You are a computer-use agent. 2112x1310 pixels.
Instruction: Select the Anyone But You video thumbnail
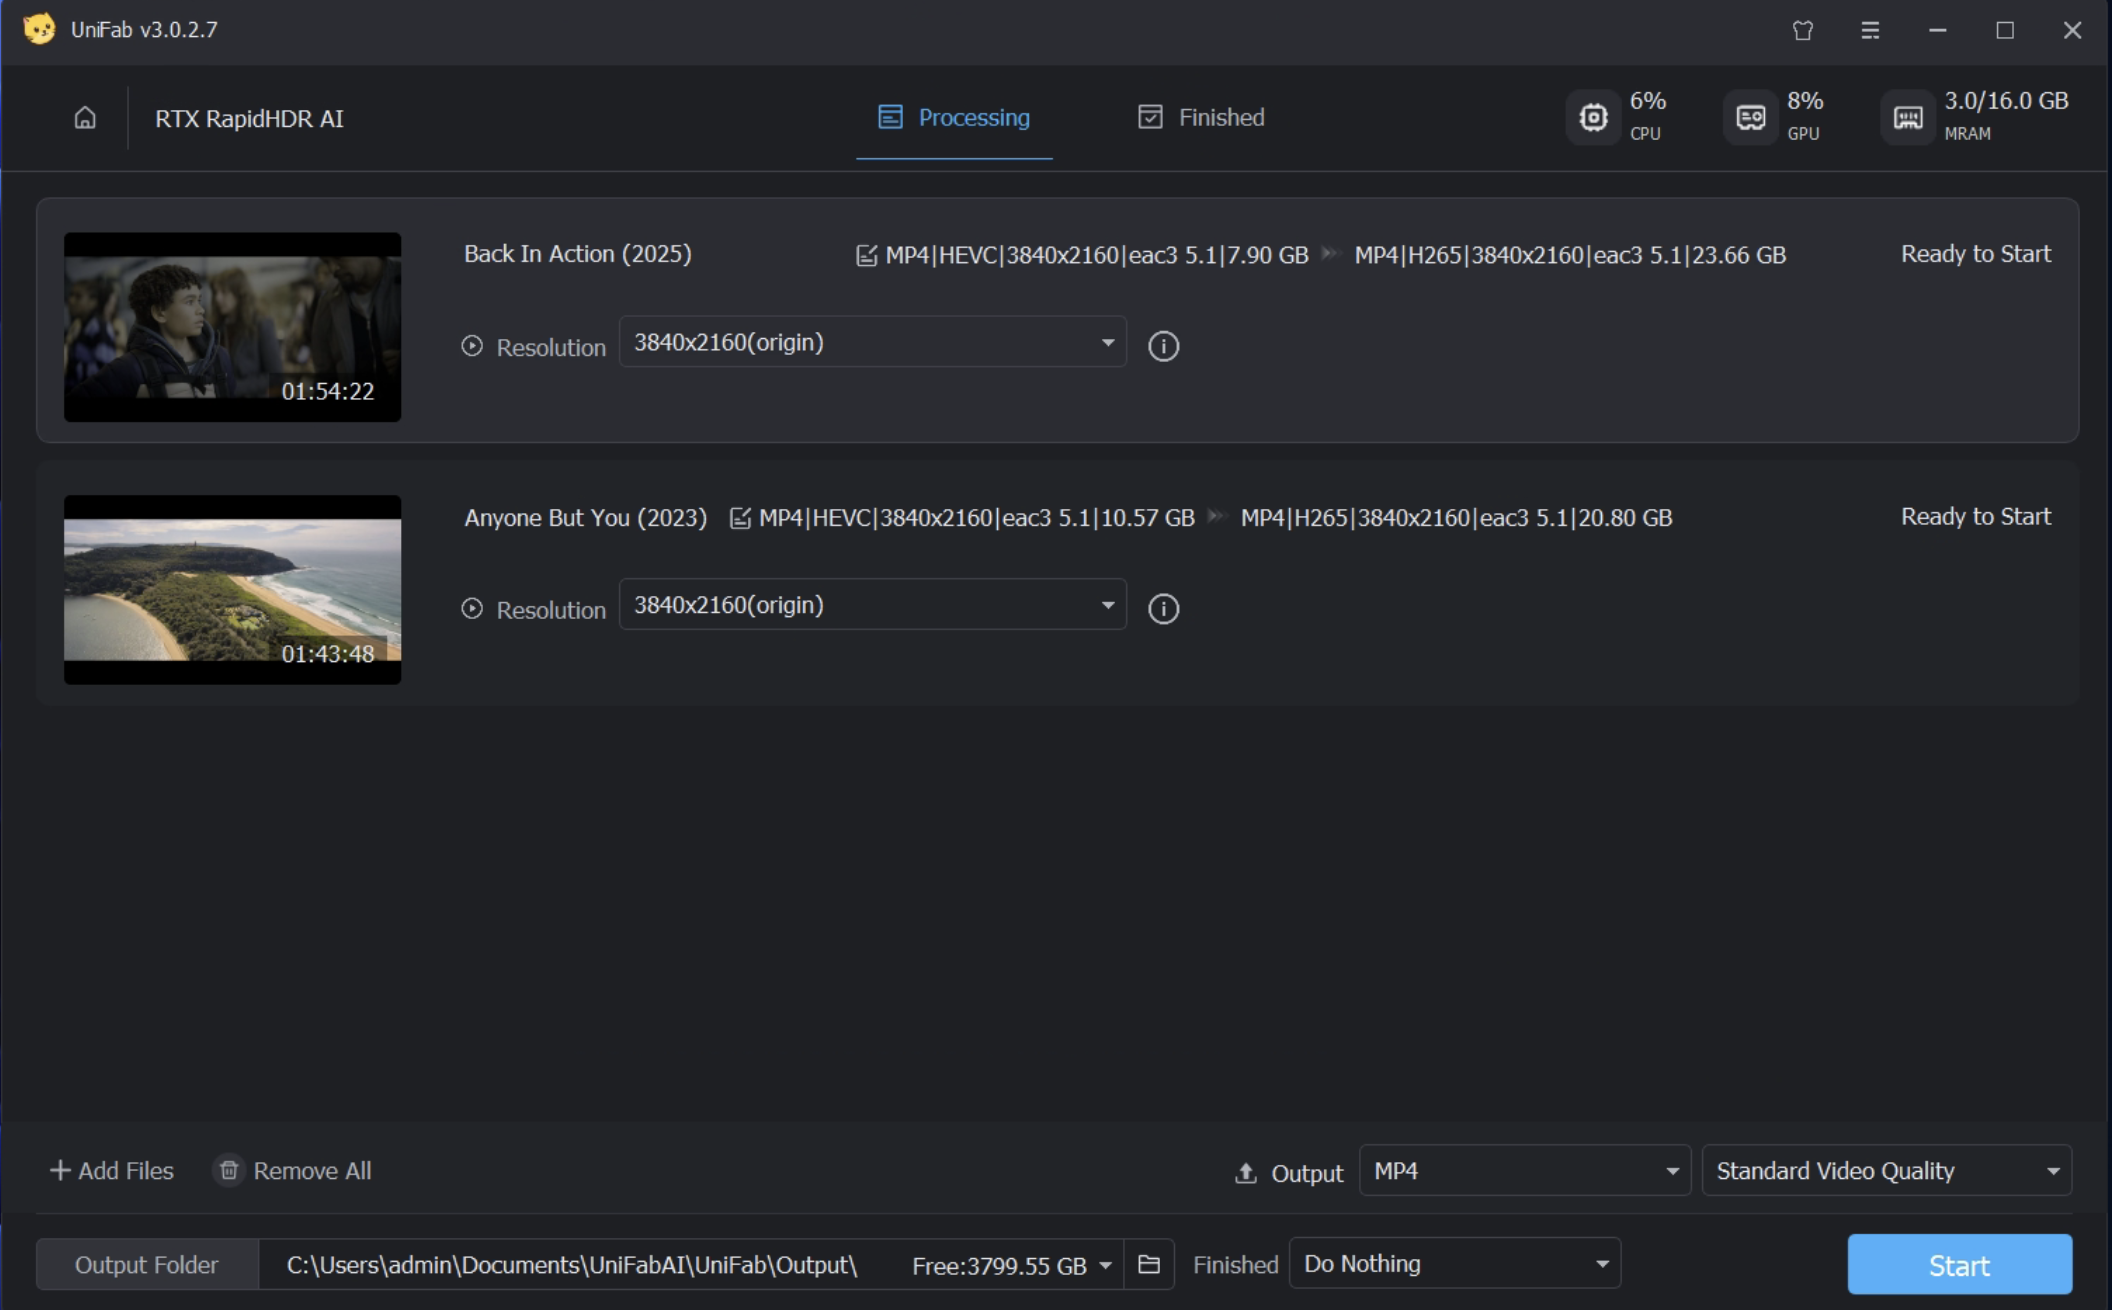[232, 590]
